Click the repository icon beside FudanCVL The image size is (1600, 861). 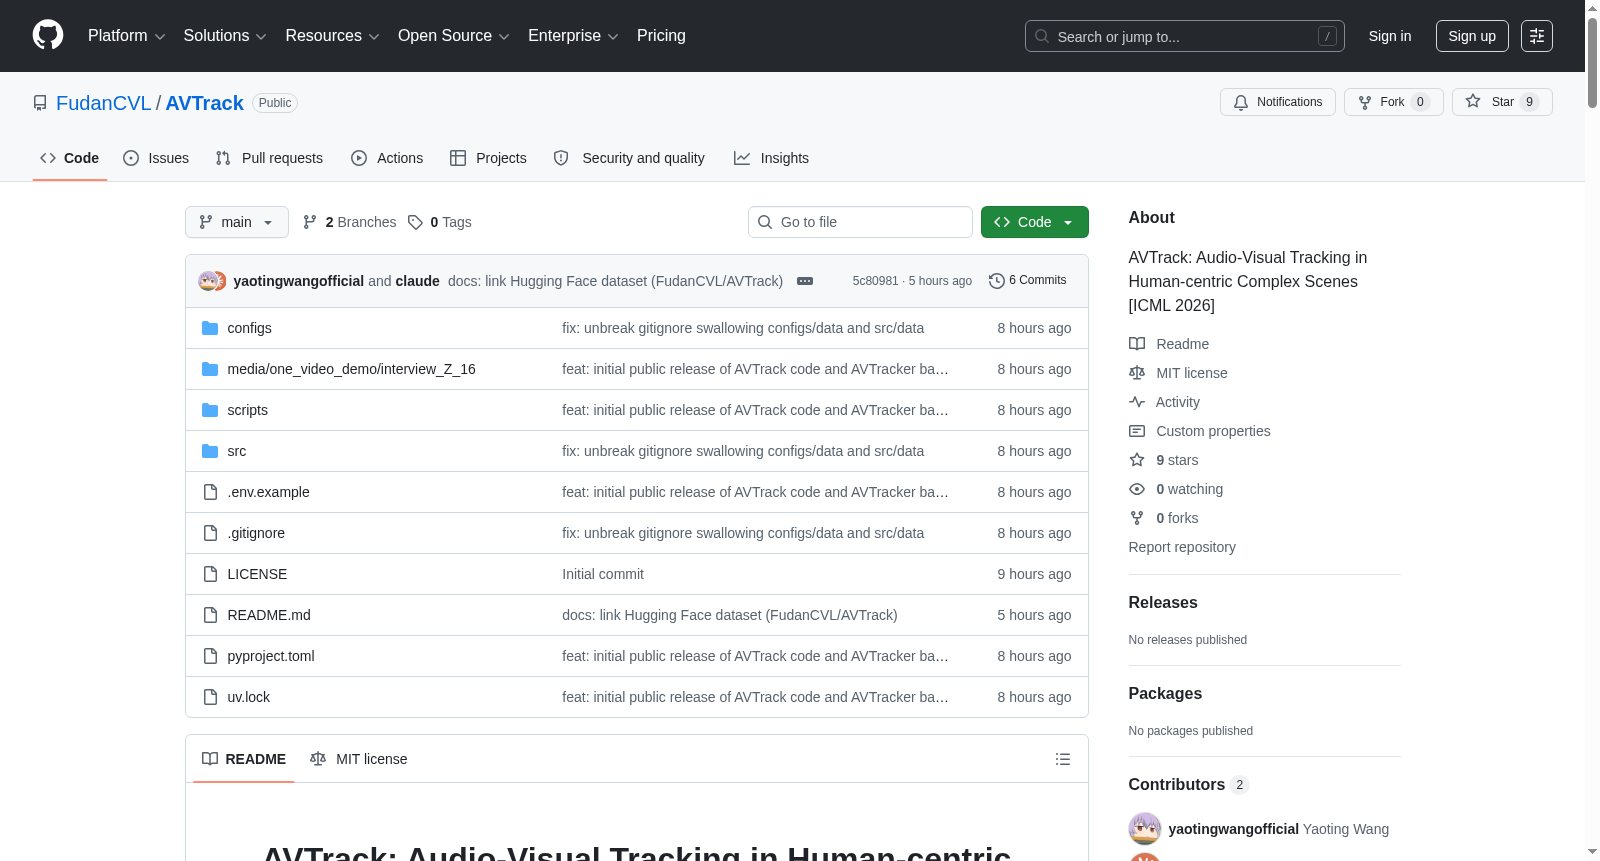pos(40,103)
